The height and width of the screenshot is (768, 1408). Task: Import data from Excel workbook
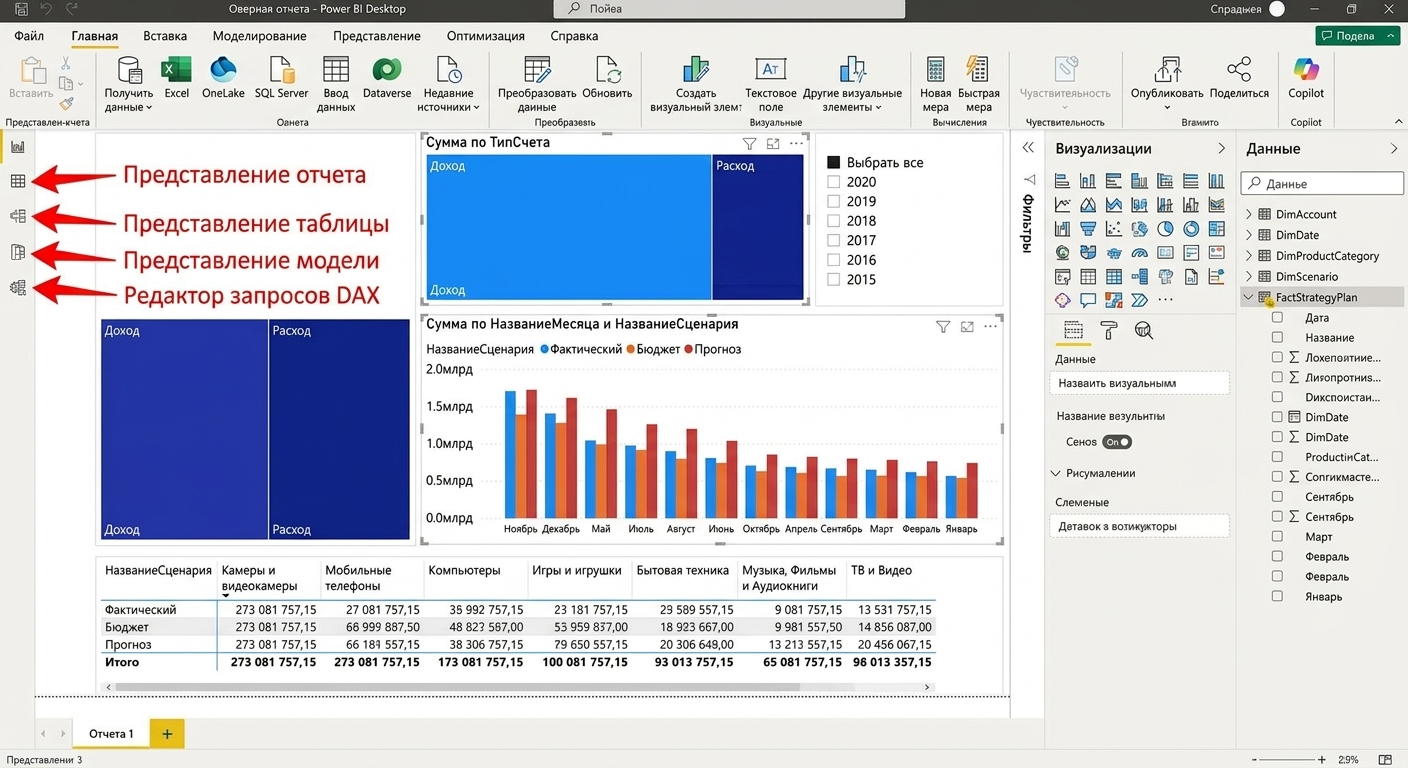tap(177, 78)
